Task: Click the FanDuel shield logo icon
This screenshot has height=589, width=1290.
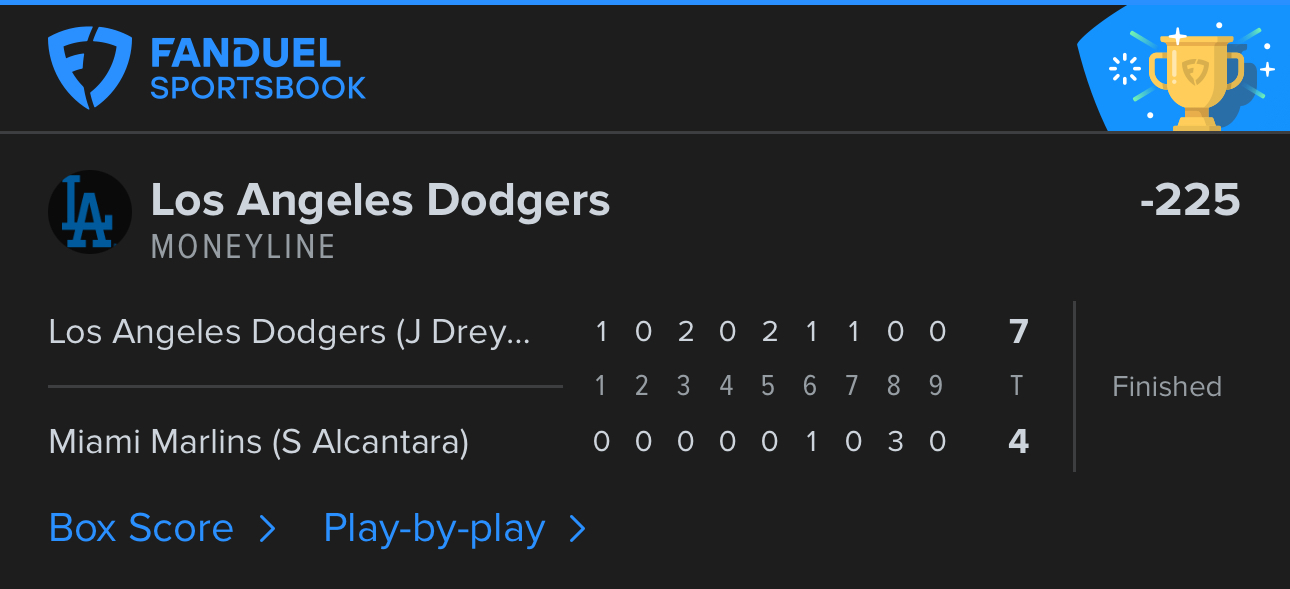Action: pyautogui.click(x=90, y=67)
